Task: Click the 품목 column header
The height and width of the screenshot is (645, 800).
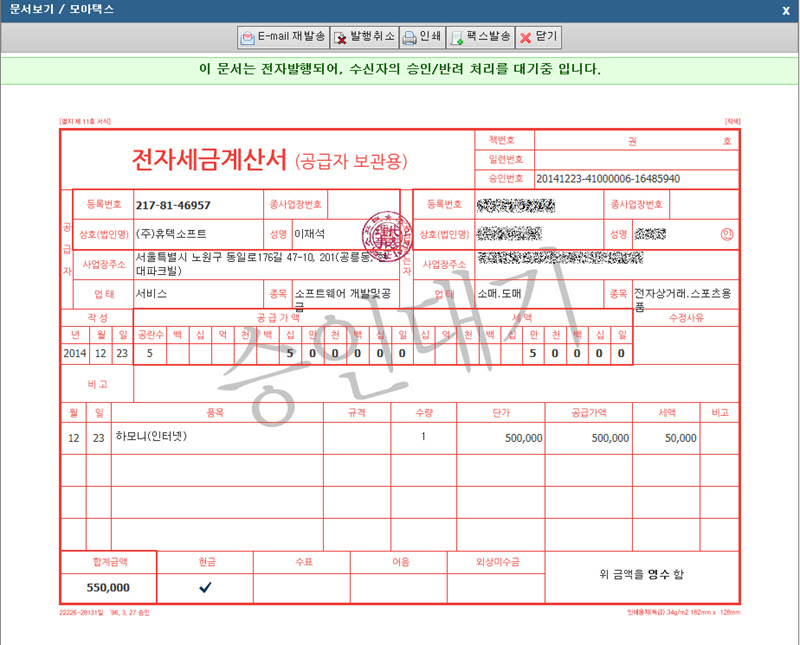Action: point(215,412)
